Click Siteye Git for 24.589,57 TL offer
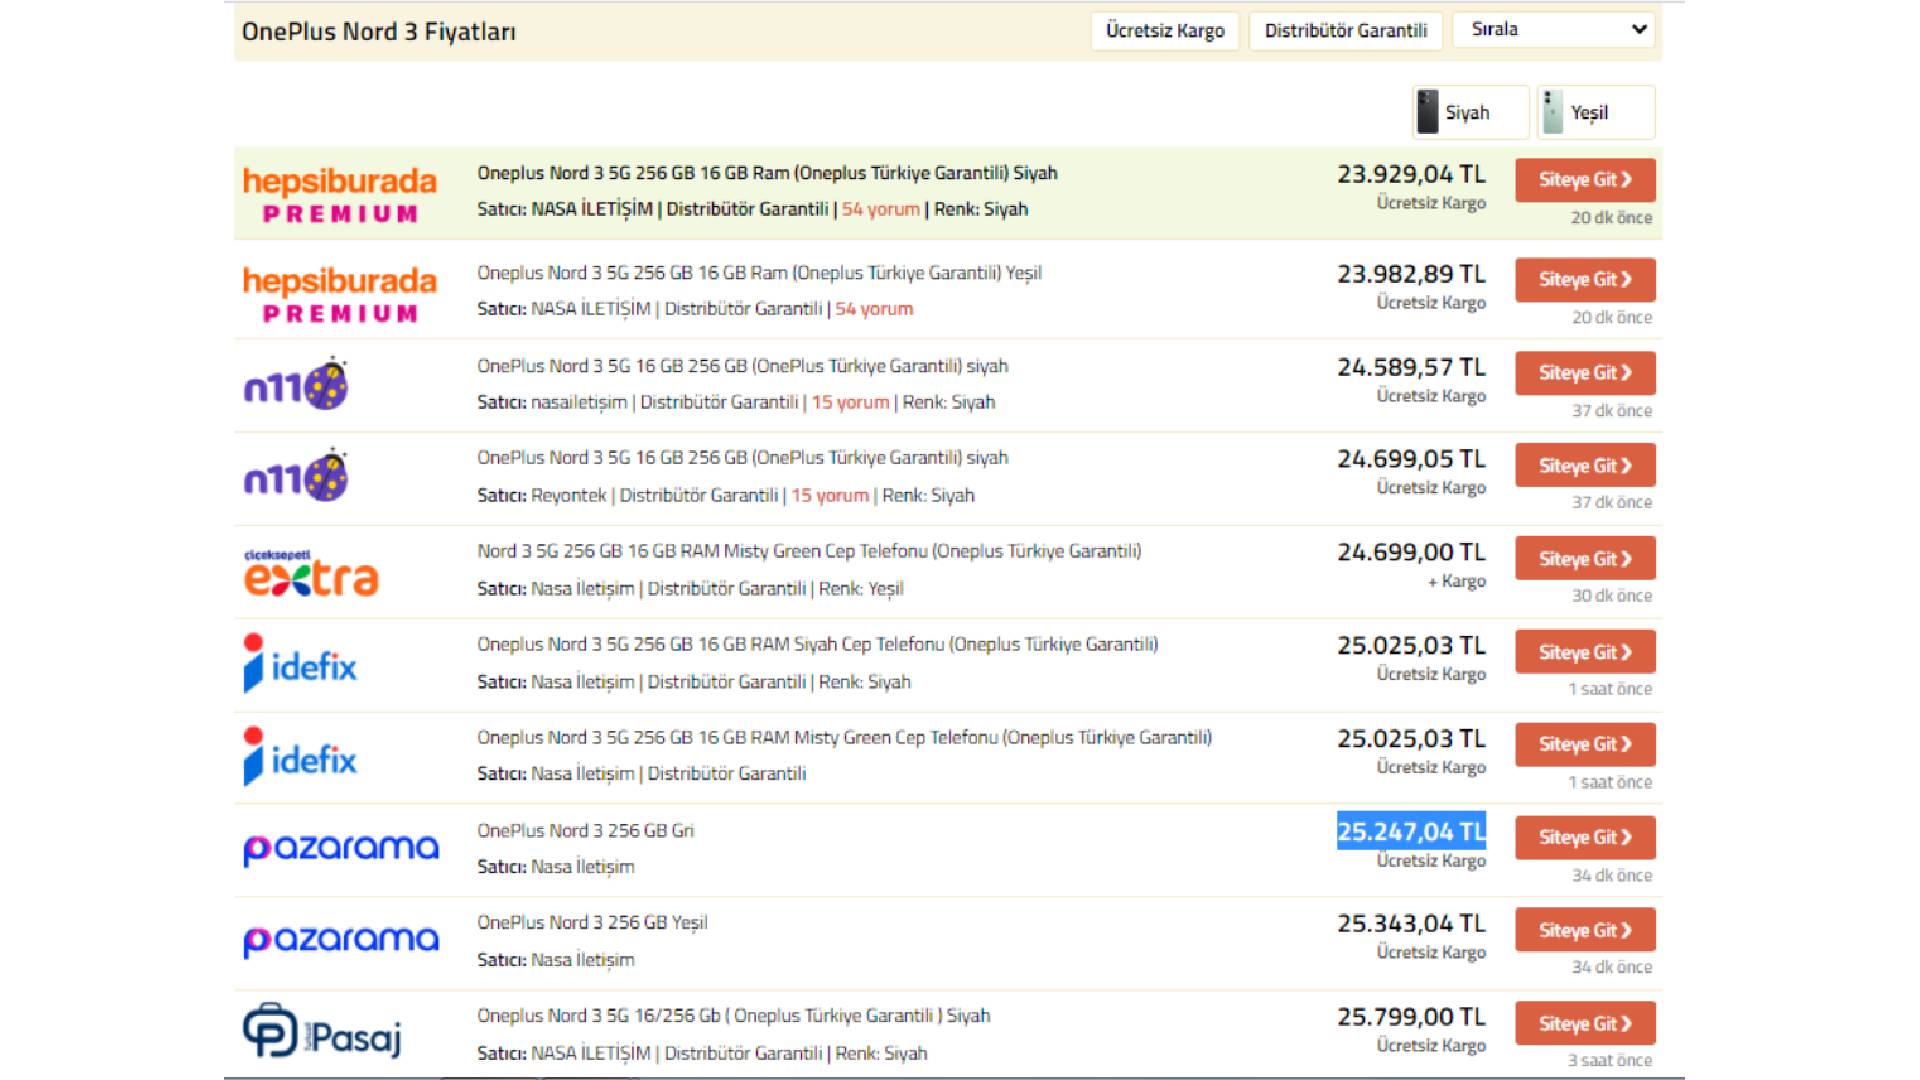 (x=1585, y=373)
